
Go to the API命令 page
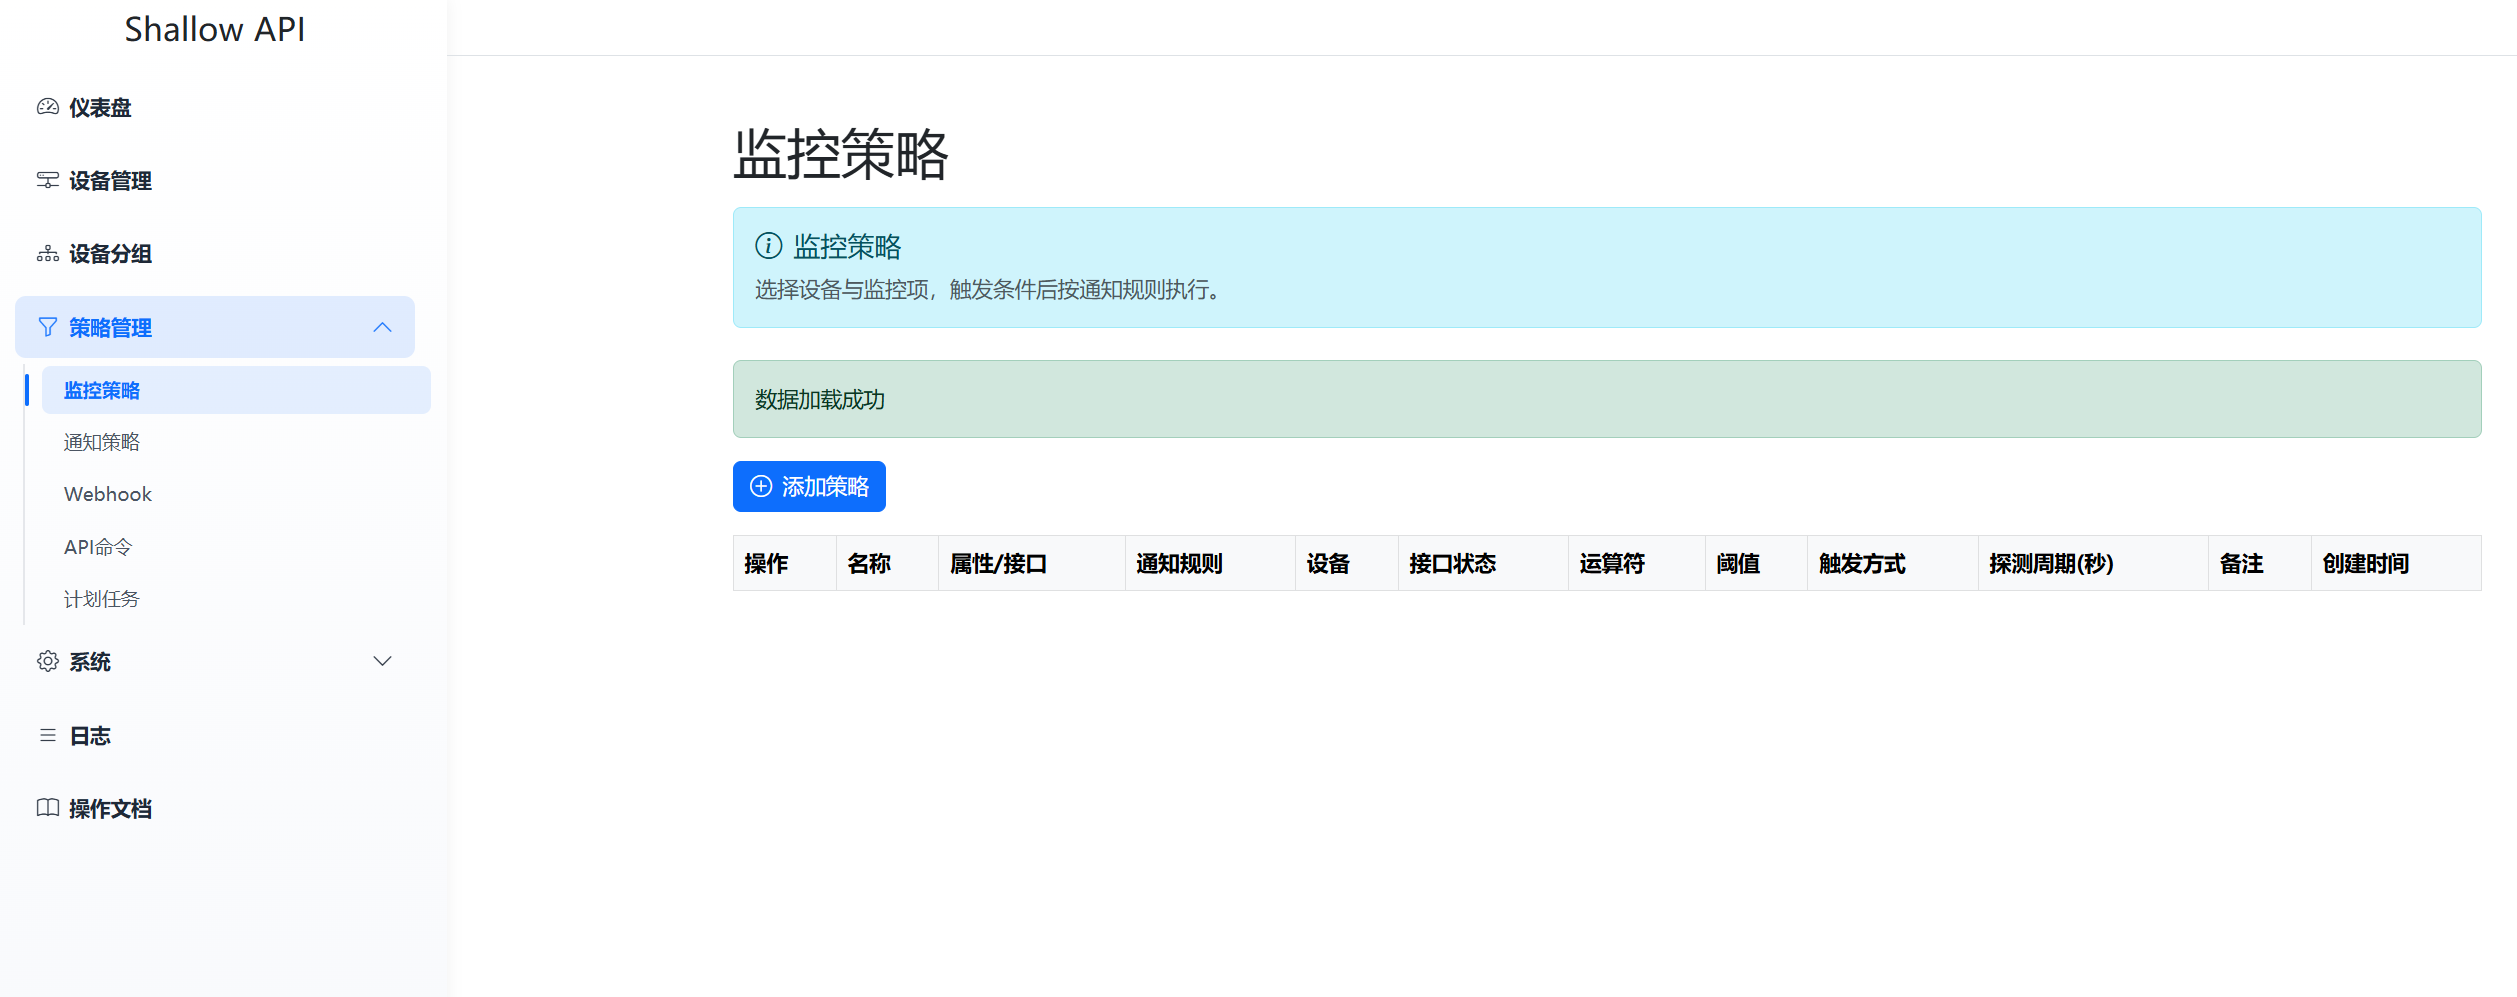[98, 547]
